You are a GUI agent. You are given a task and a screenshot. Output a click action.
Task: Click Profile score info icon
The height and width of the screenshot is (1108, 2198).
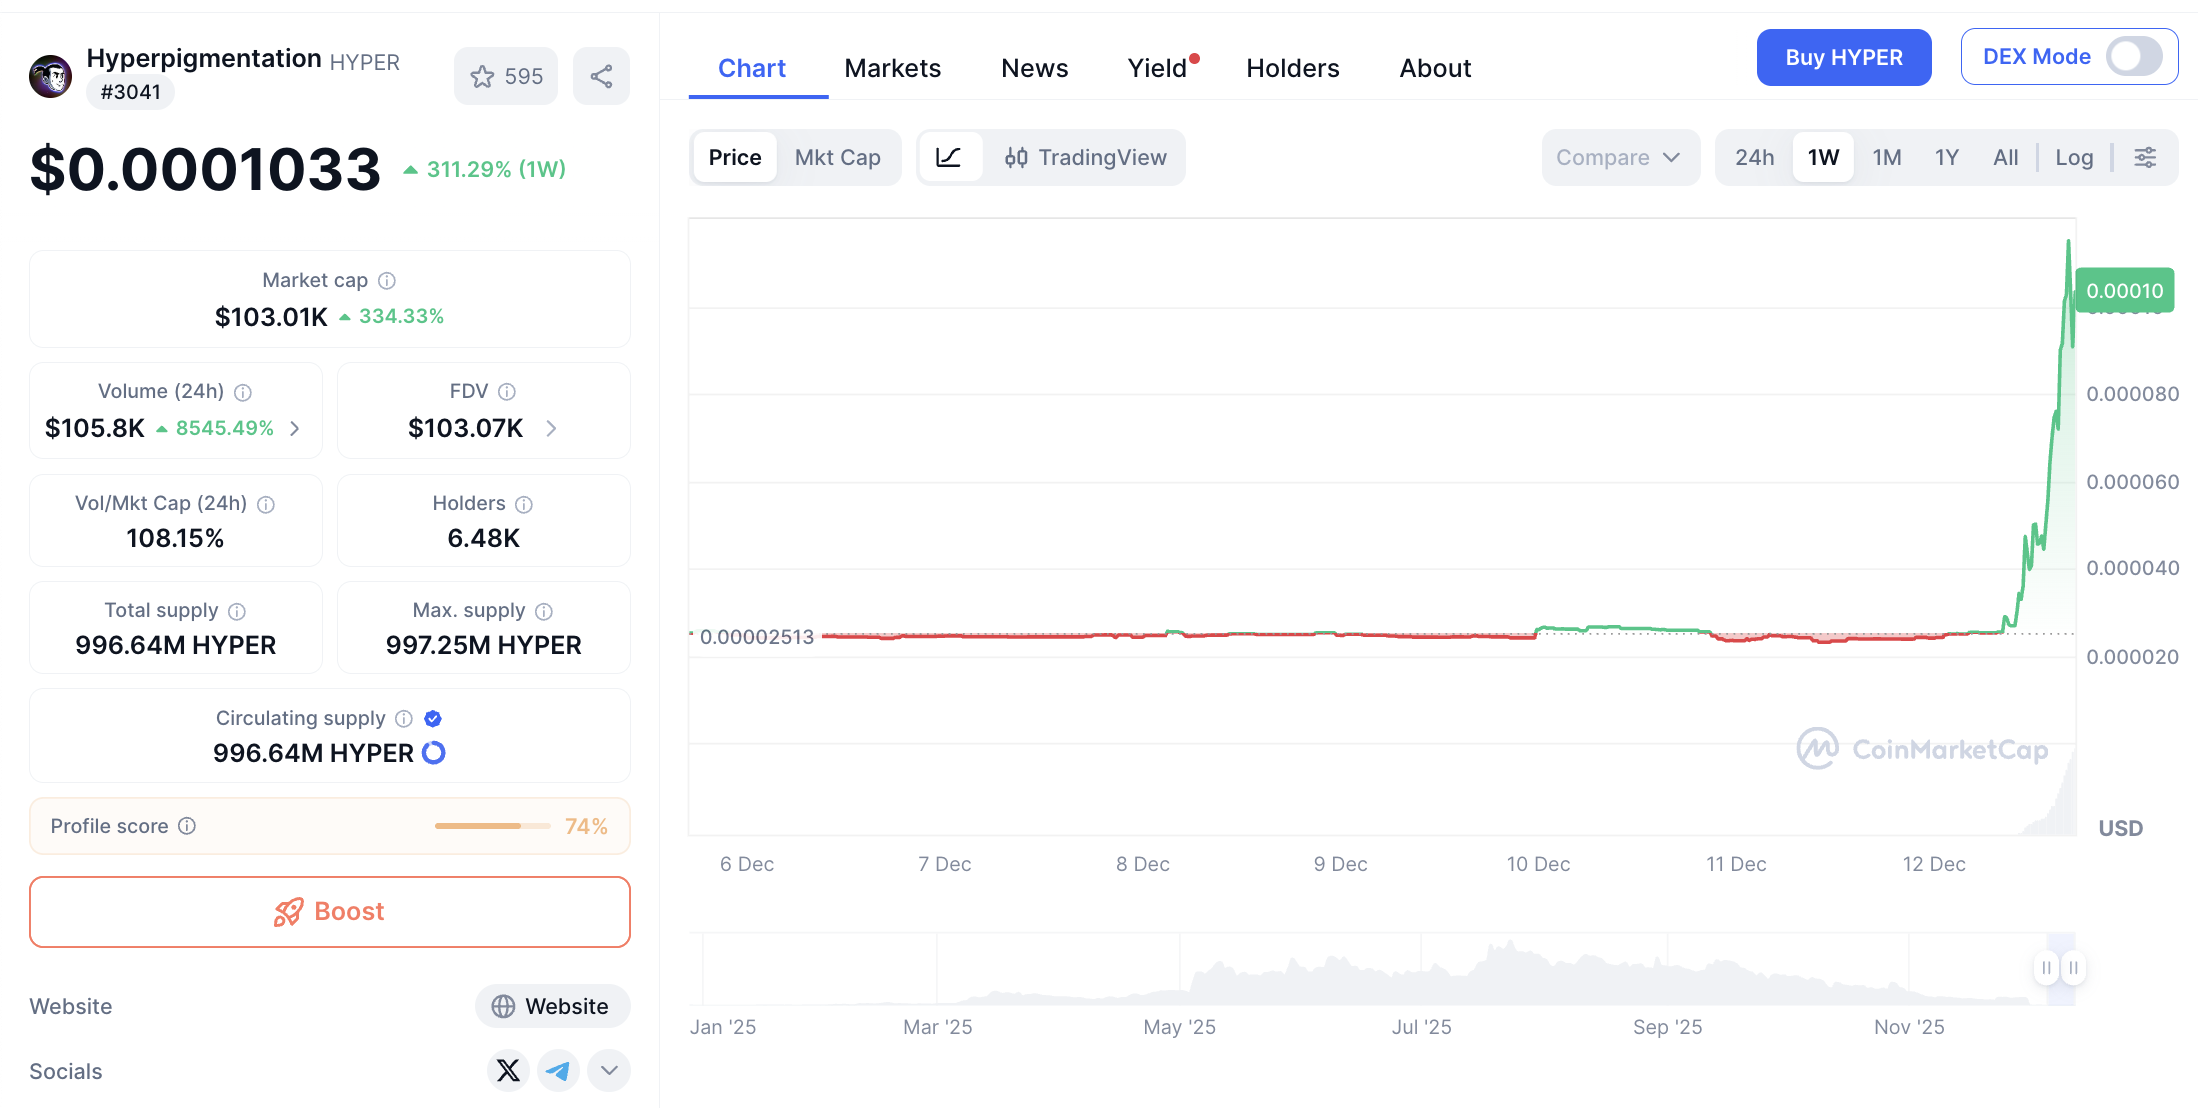[x=187, y=826]
